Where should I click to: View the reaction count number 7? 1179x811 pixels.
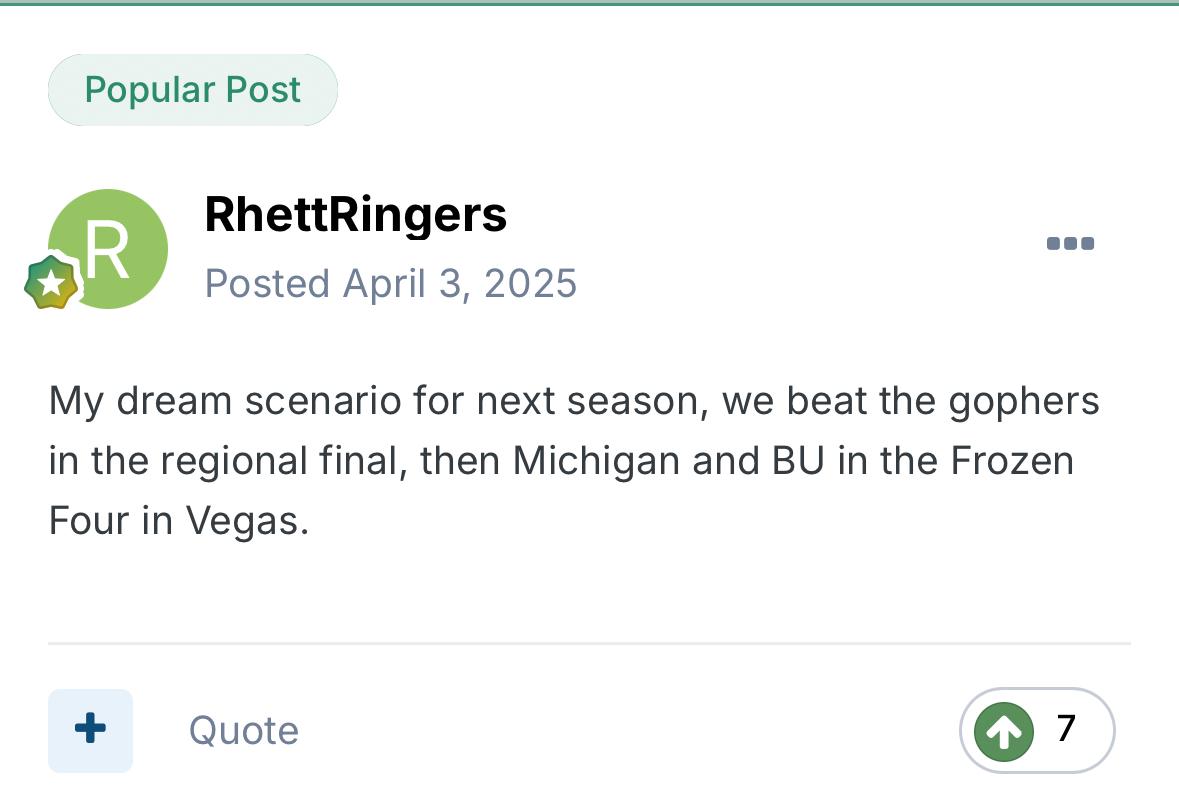click(x=1066, y=729)
